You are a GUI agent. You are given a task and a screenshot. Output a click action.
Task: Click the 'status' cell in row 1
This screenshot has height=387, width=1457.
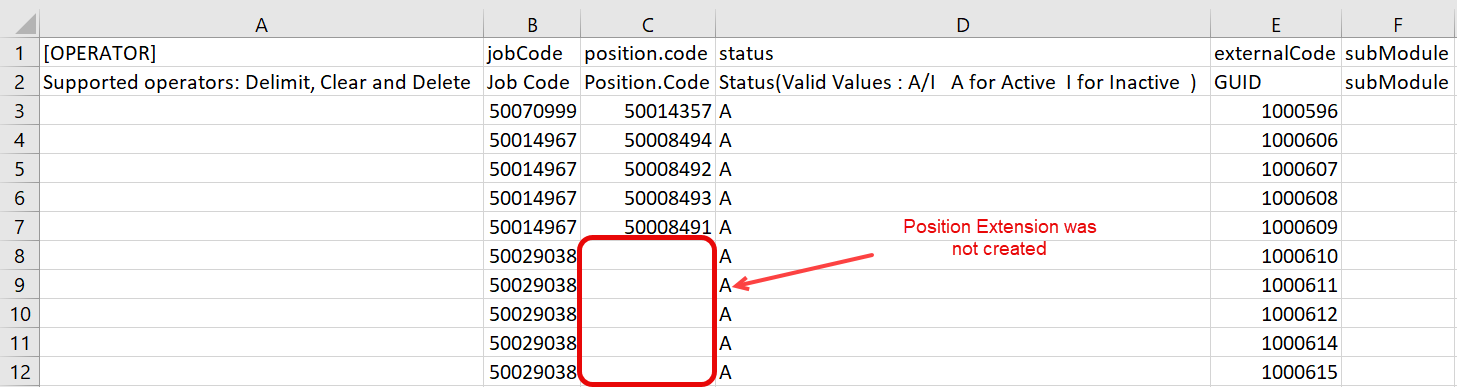(x=963, y=53)
